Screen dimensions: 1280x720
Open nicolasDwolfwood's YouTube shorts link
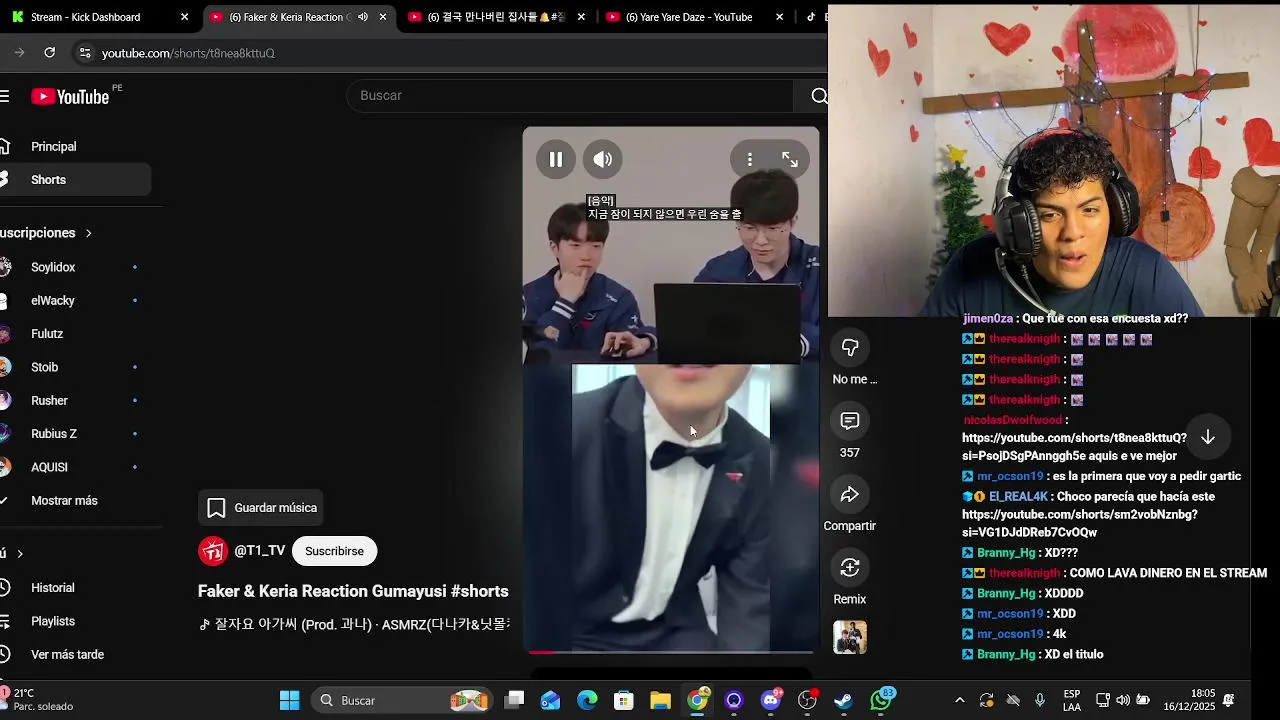(1074, 447)
